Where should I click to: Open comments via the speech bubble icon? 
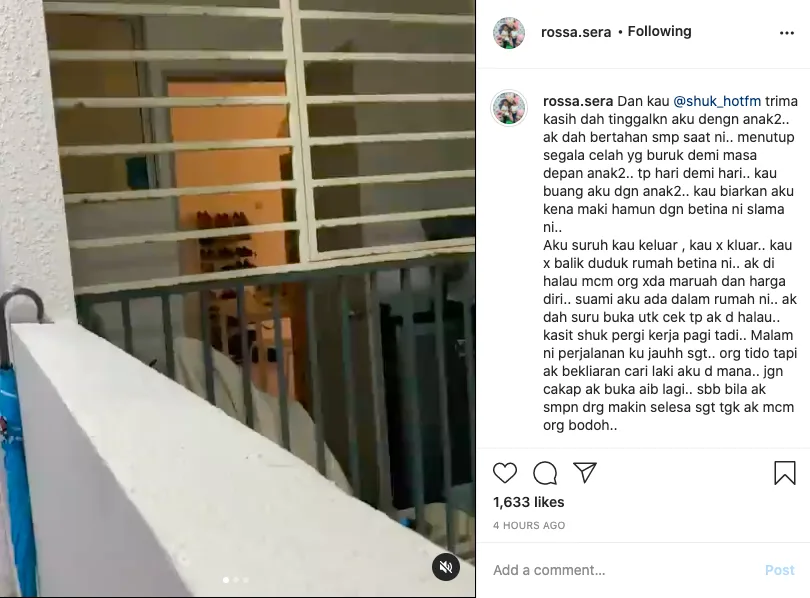(545, 473)
